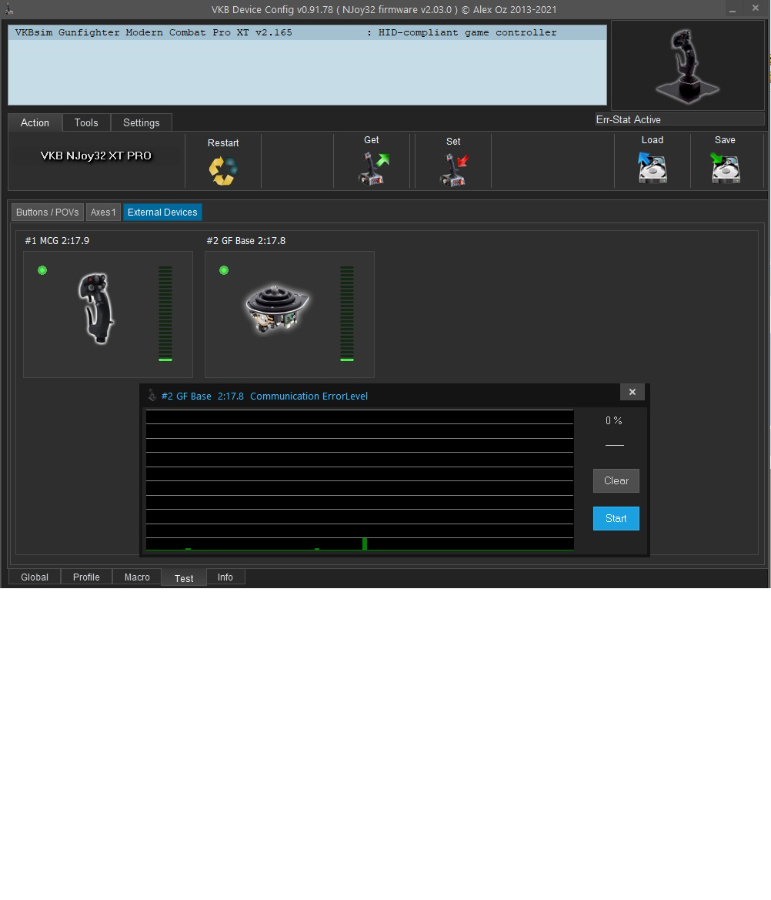The width and height of the screenshot is (771, 900).
Task: Switch to the Axes1 tab
Action: coord(103,212)
